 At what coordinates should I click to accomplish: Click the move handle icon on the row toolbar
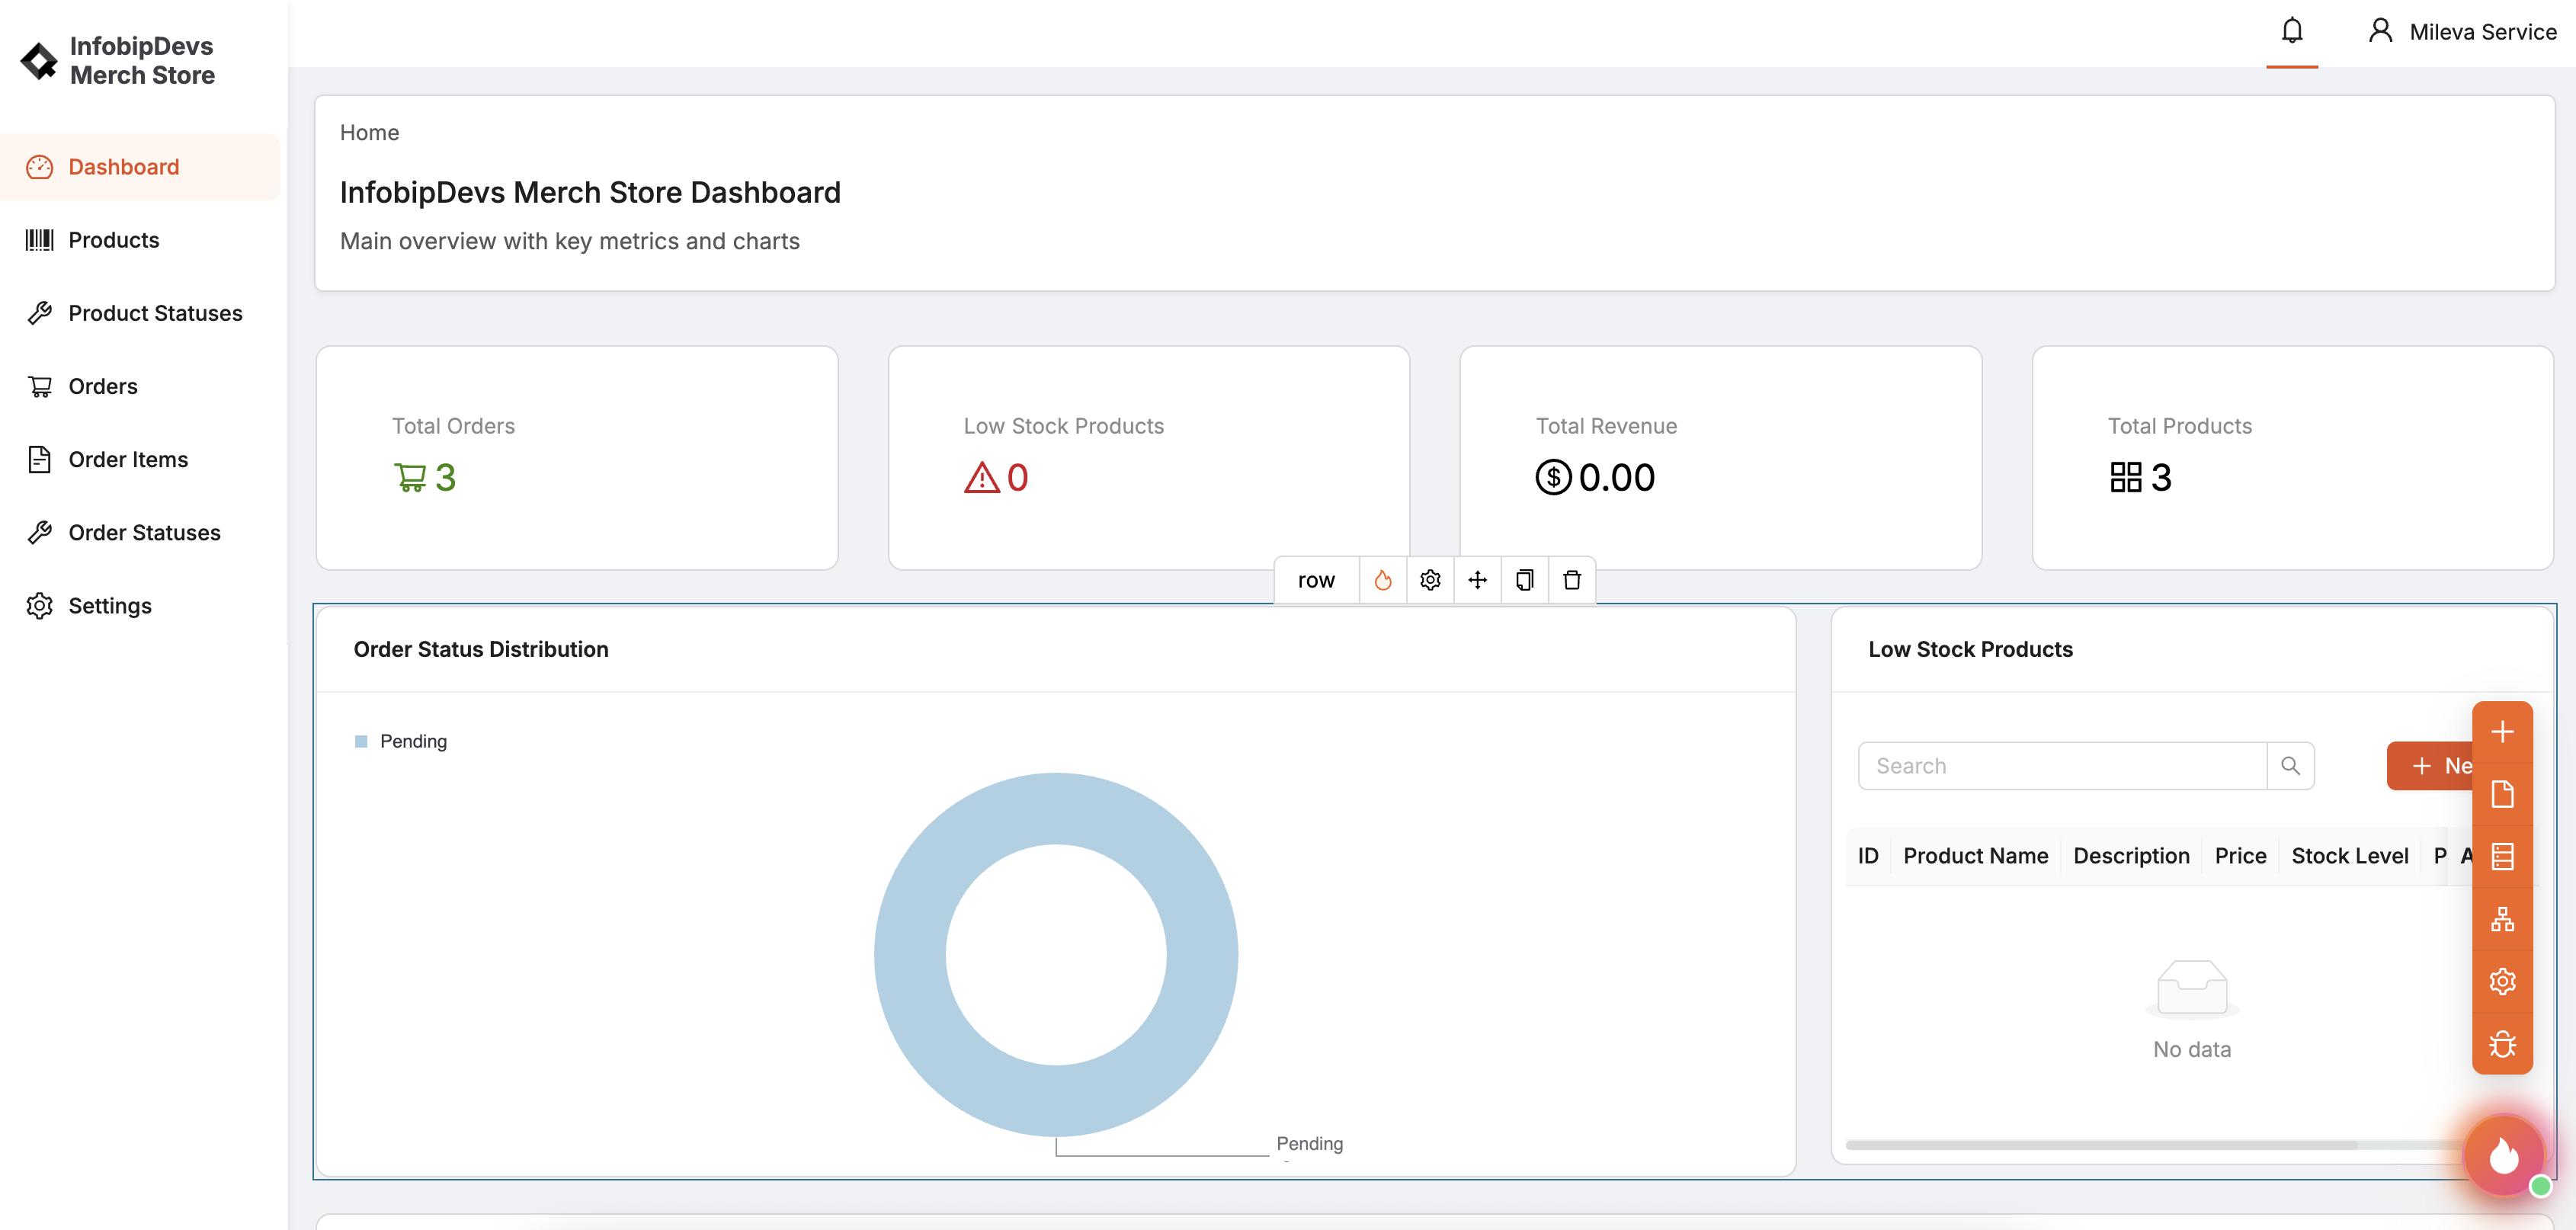click(1477, 579)
